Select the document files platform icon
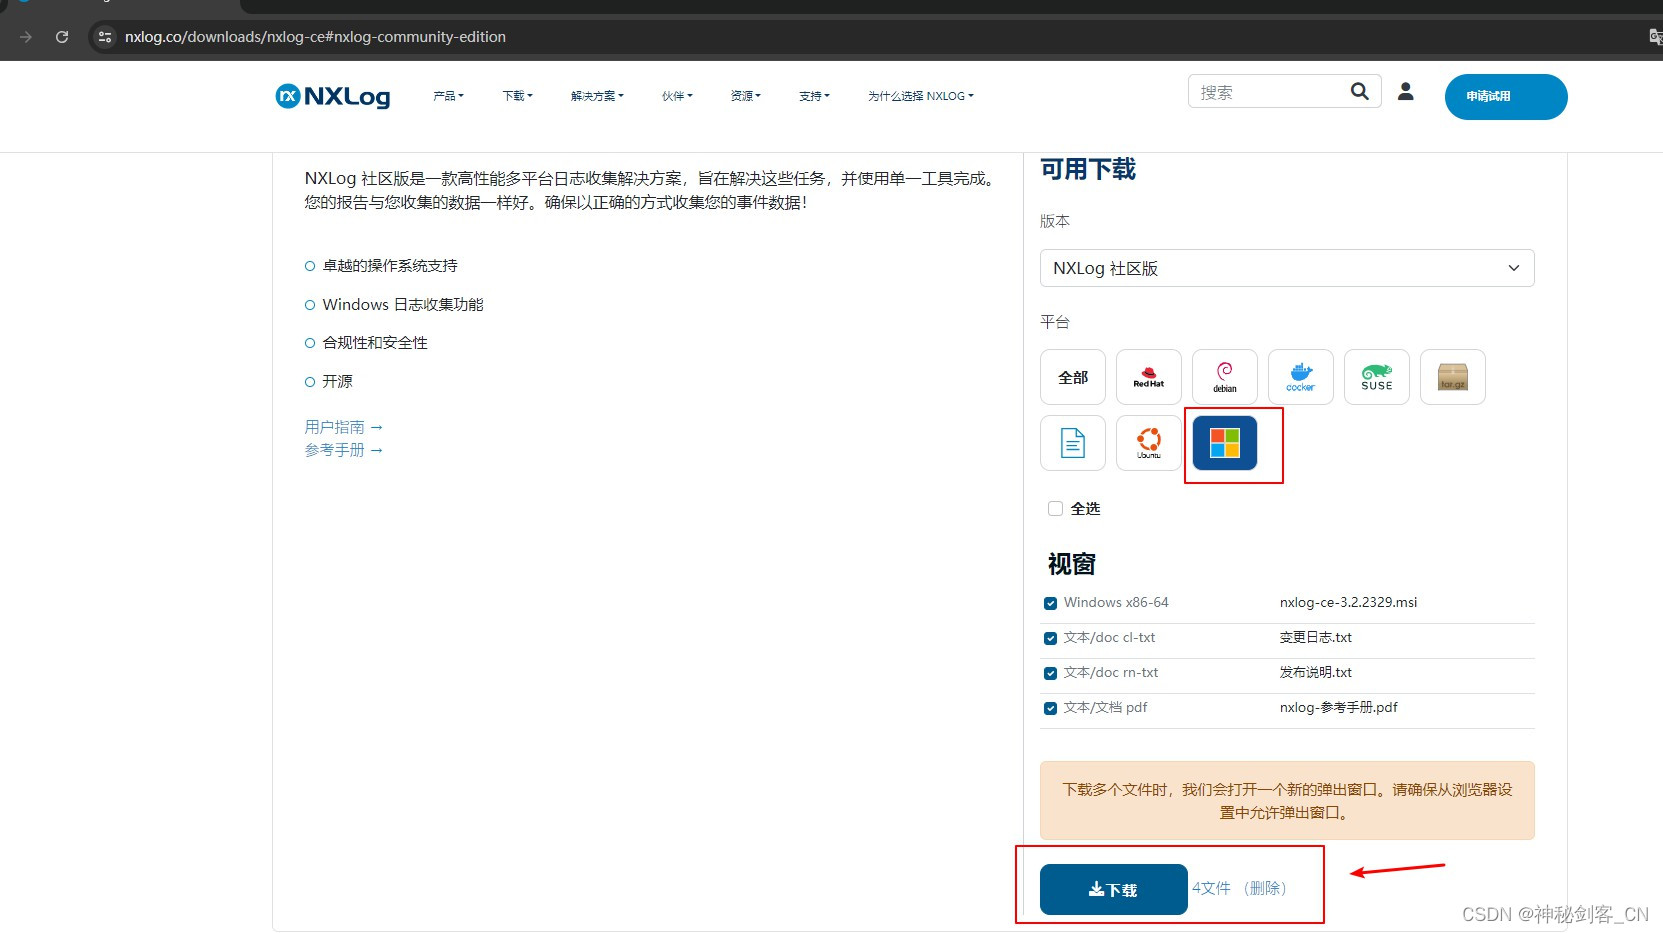Viewport: 1663px width, 933px height. point(1073,443)
